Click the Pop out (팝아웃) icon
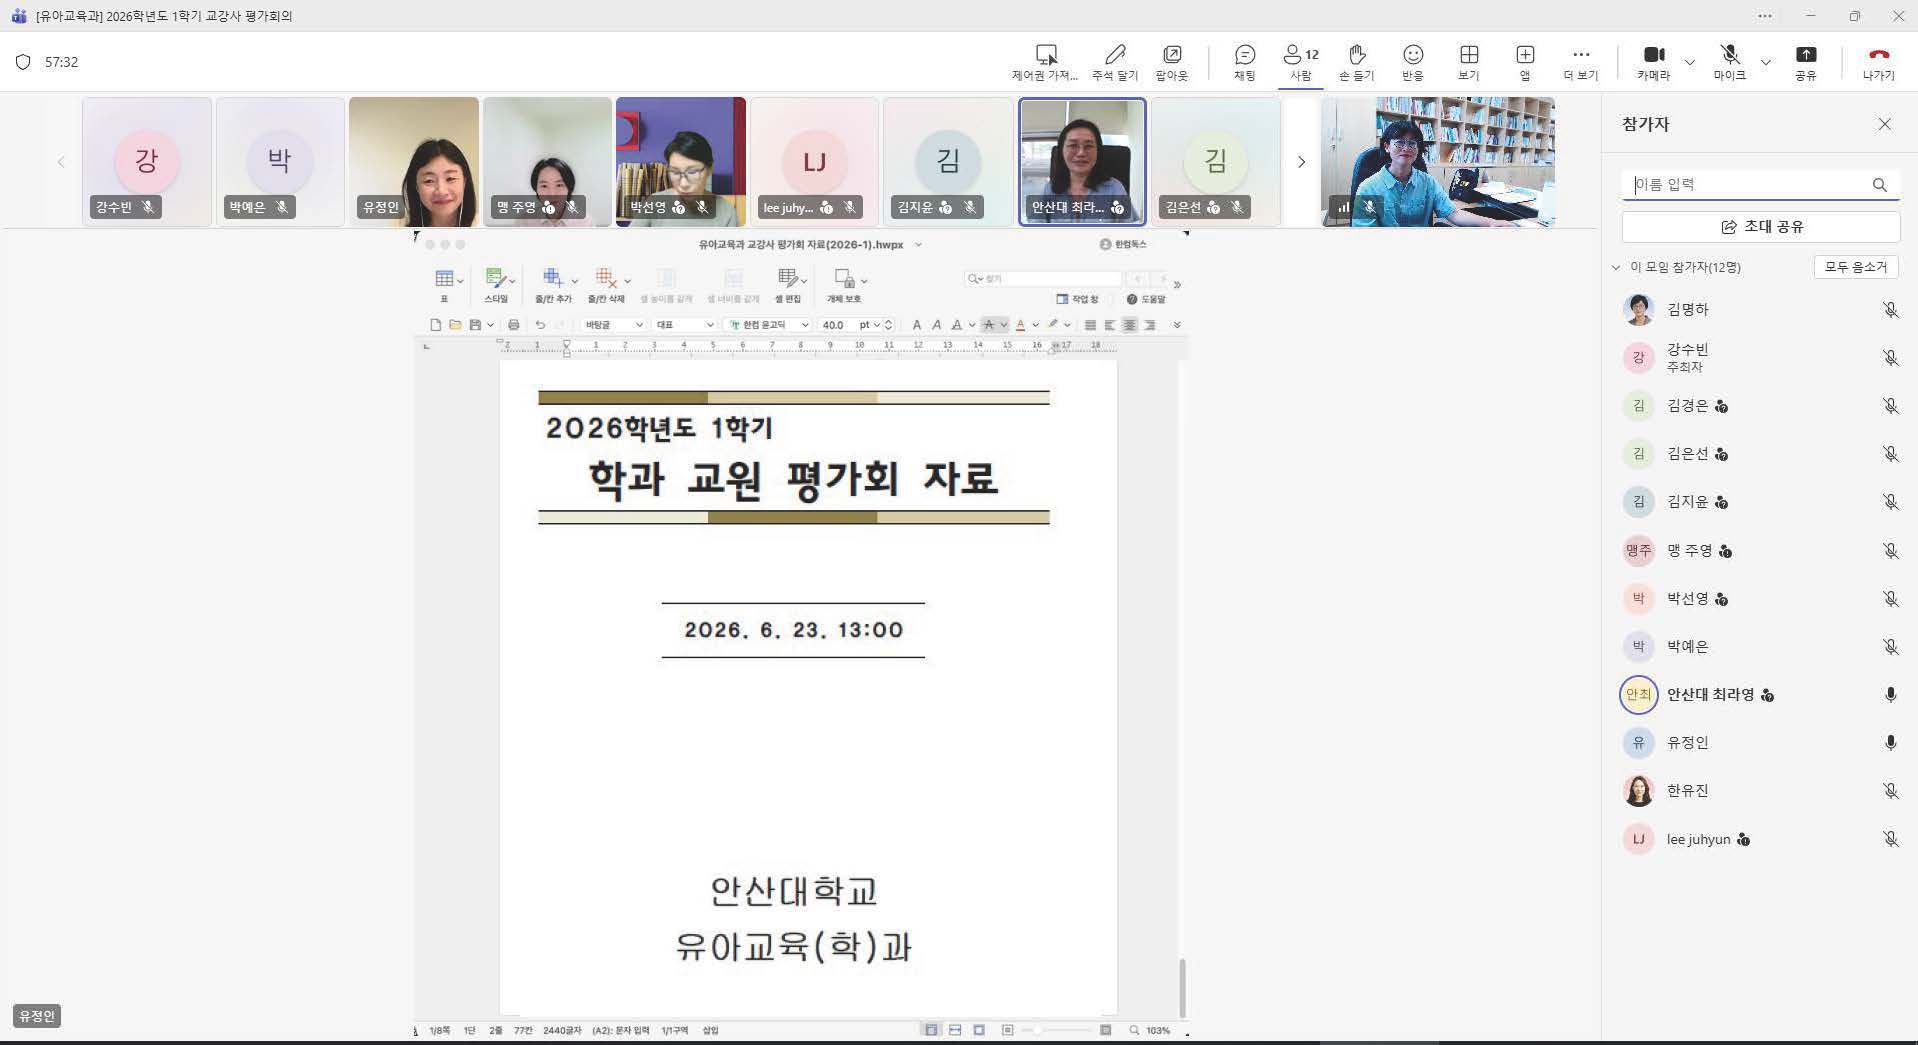This screenshot has width=1918, height=1045. [x=1171, y=62]
